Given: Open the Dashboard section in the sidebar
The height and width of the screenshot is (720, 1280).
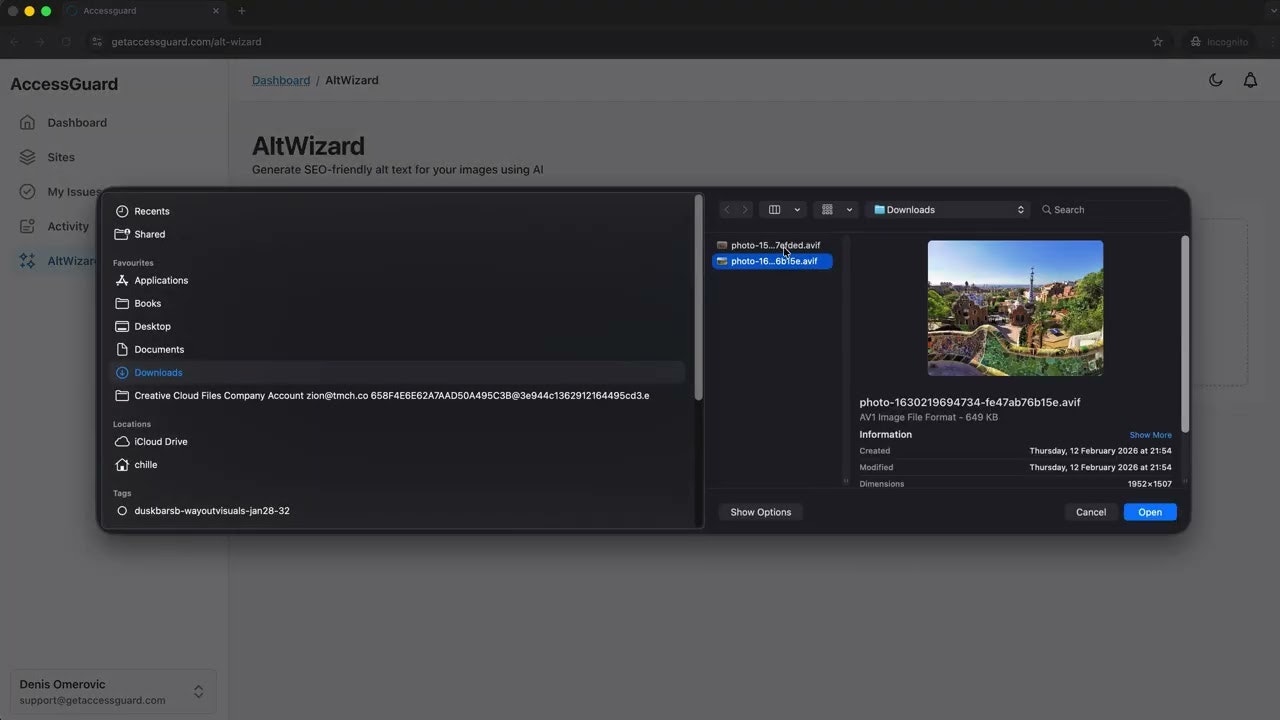Looking at the screenshot, I should 77,122.
